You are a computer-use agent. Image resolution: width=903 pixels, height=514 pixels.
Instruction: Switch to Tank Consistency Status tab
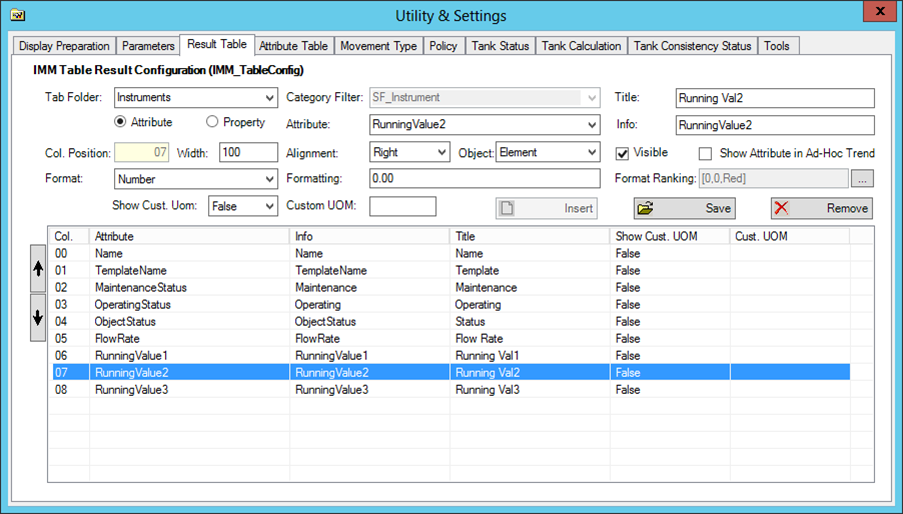pyautogui.click(x=692, y=46)
